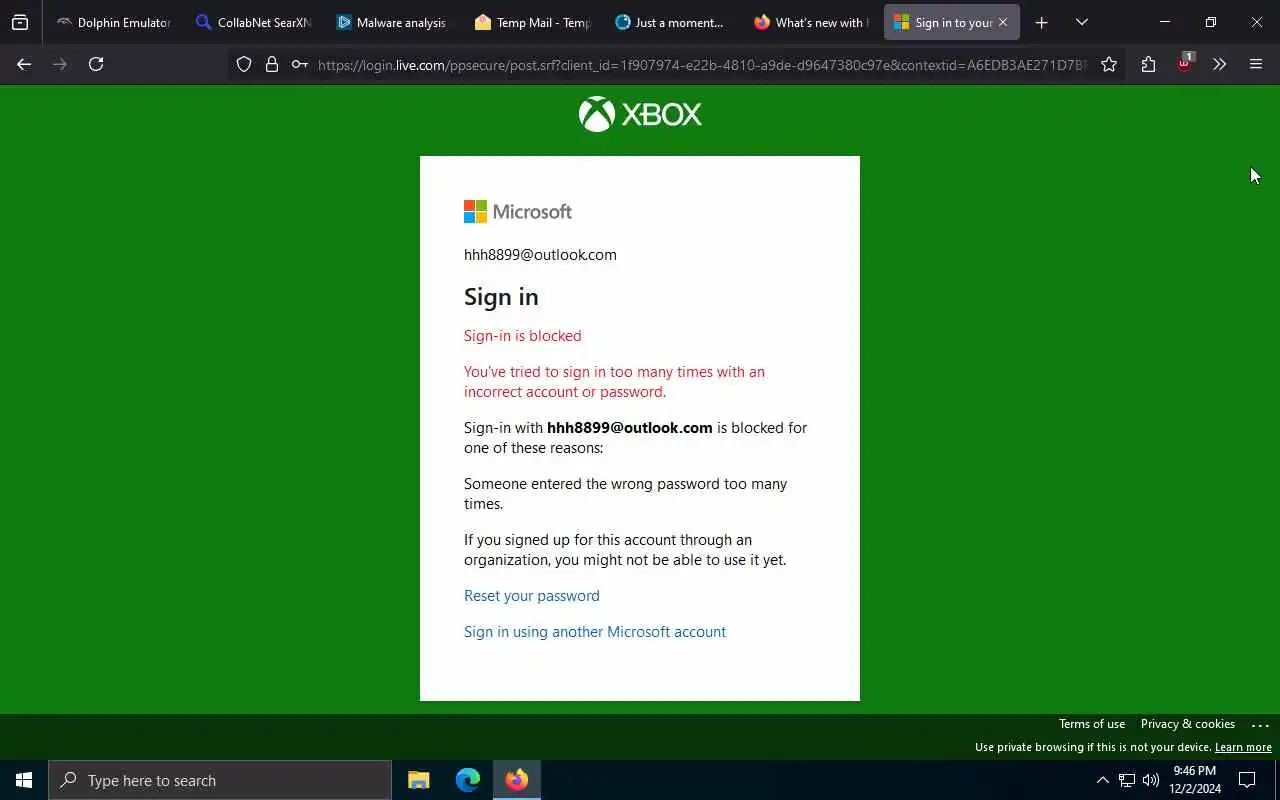Click the address bar URL
The width and height of the screenshot is (1280, 800).
pos(702,65)
